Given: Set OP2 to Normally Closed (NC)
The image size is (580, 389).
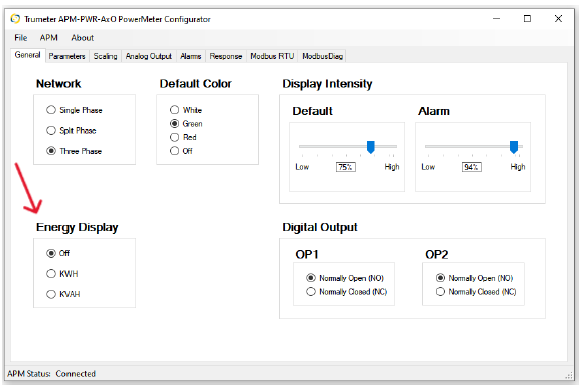Looking at the screenshot, I should (x=476, y=292).
